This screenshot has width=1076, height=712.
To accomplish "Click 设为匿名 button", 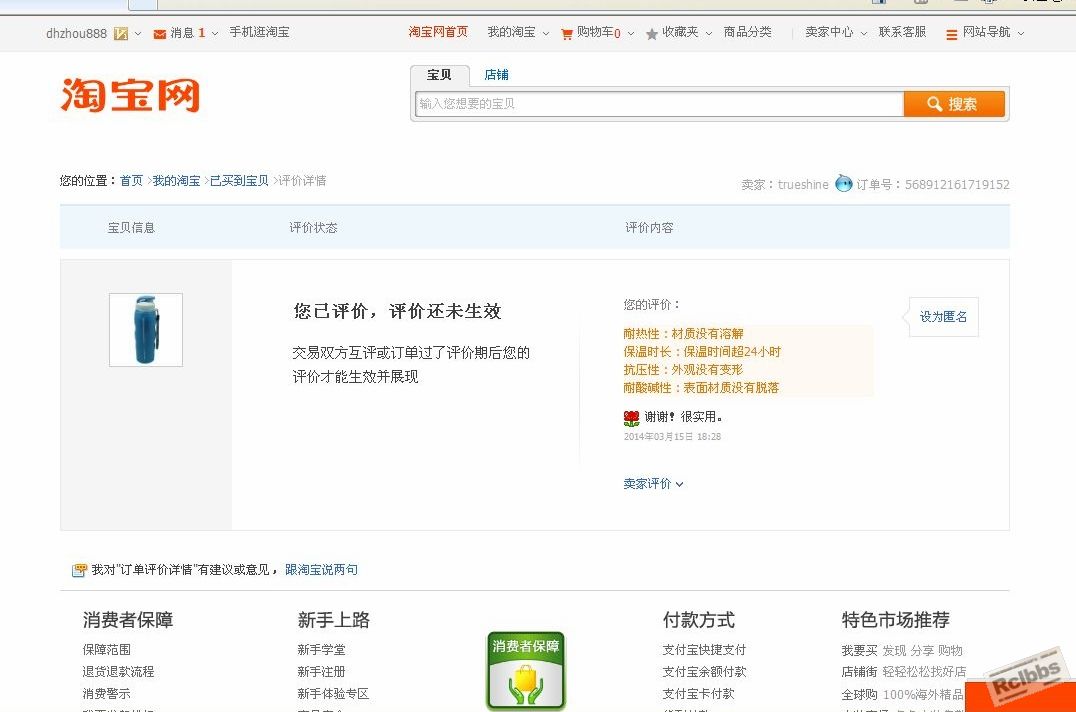I will point(944,317).
